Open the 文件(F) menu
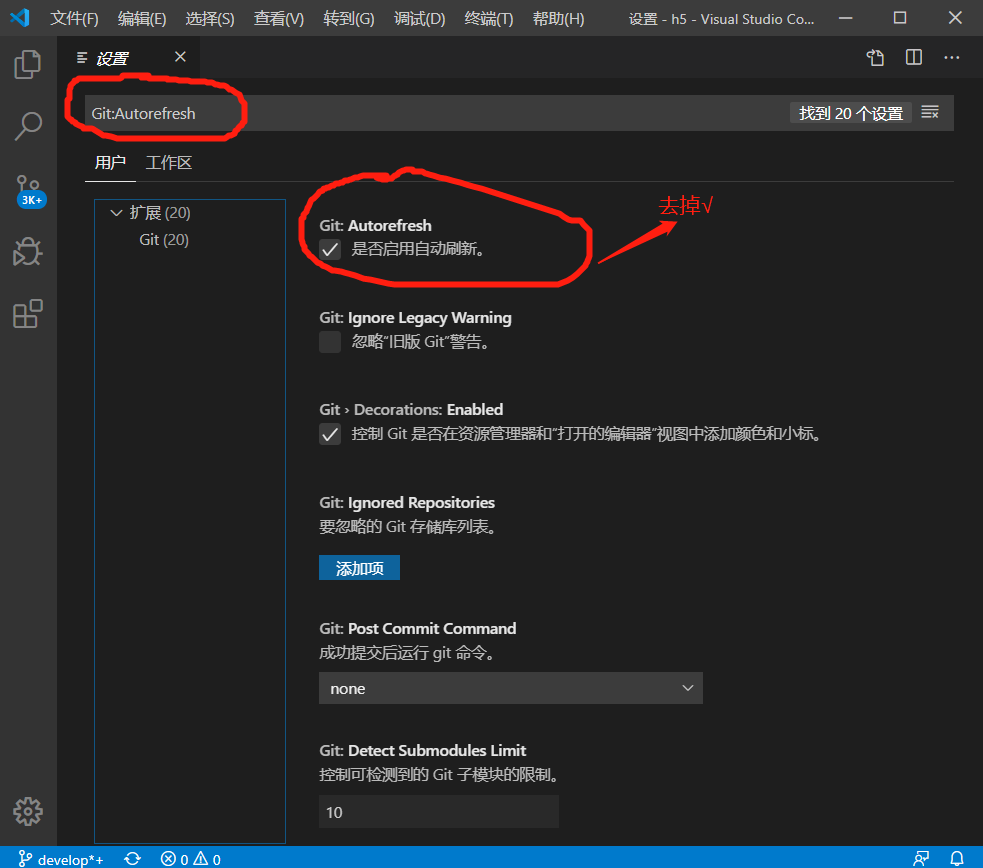983x868 pixels. click(74, 19)
